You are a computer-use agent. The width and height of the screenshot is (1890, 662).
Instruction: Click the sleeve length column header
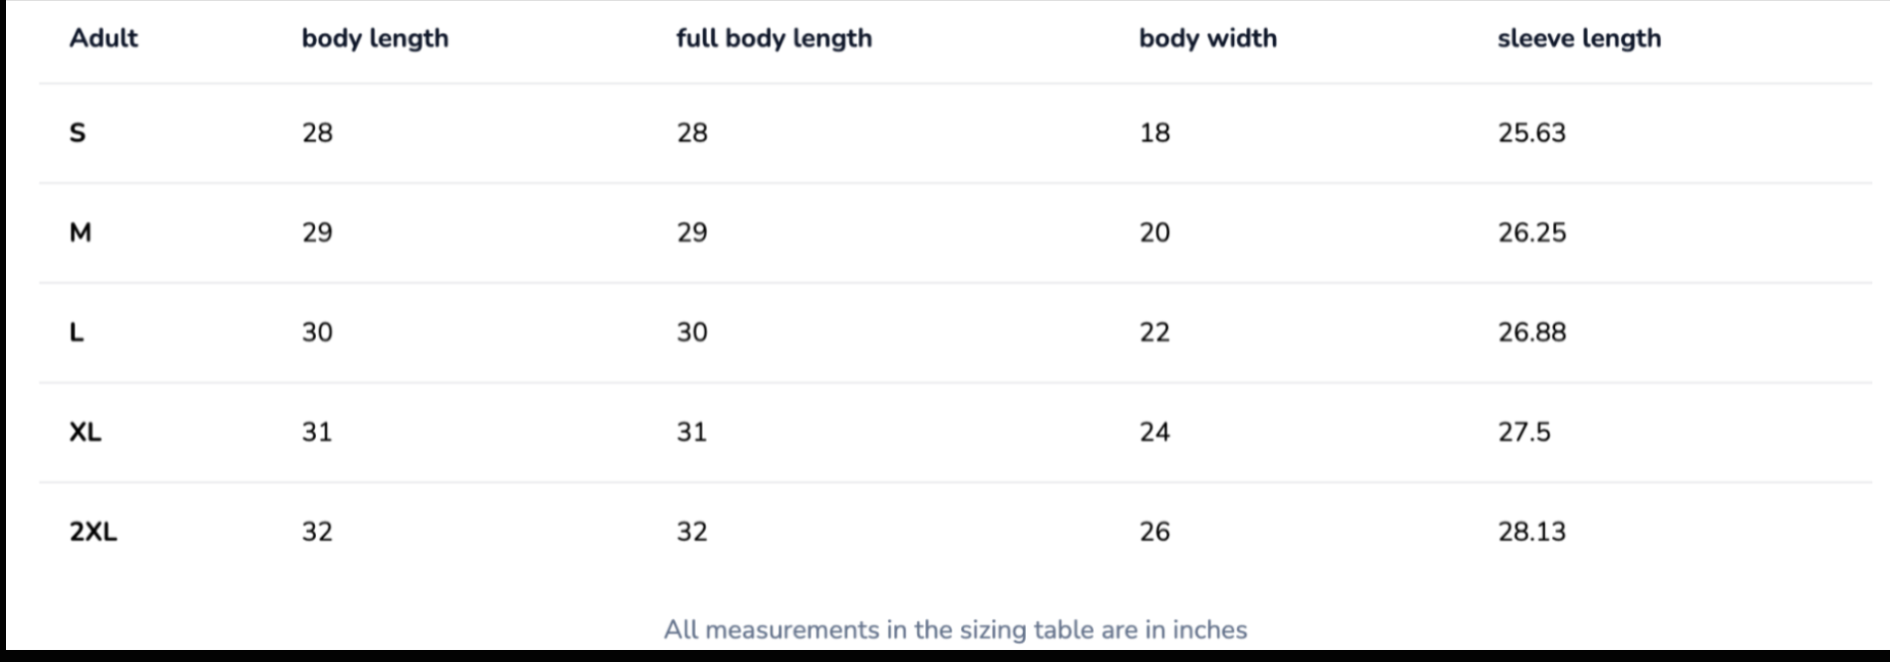(1578, 38)
